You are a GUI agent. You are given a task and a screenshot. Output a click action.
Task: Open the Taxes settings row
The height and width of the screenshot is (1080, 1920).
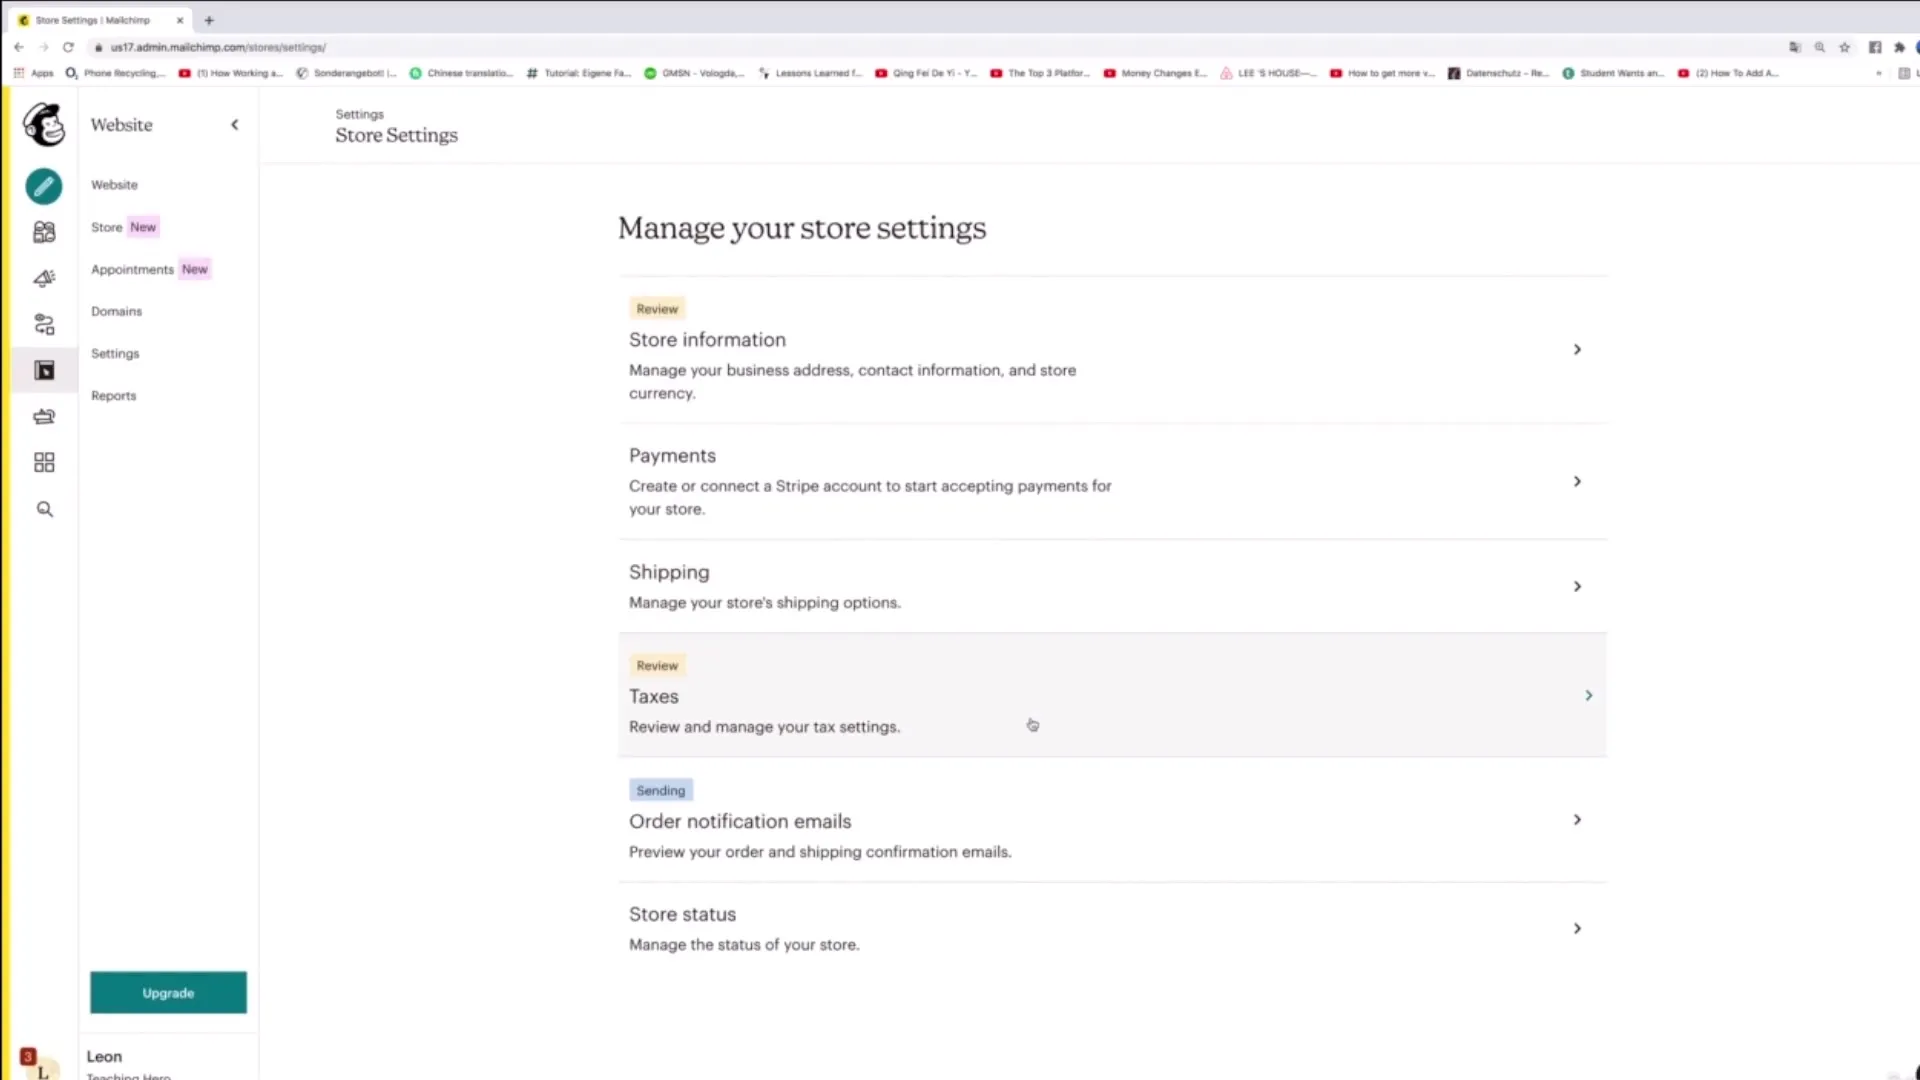click(x=1112, y=695)
